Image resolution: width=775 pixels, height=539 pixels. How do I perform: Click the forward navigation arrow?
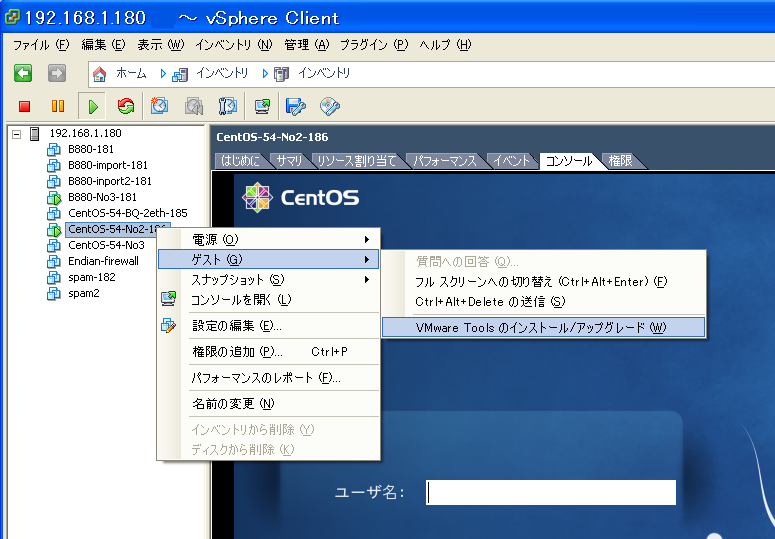pyautogui.click(x=57, y=73)
